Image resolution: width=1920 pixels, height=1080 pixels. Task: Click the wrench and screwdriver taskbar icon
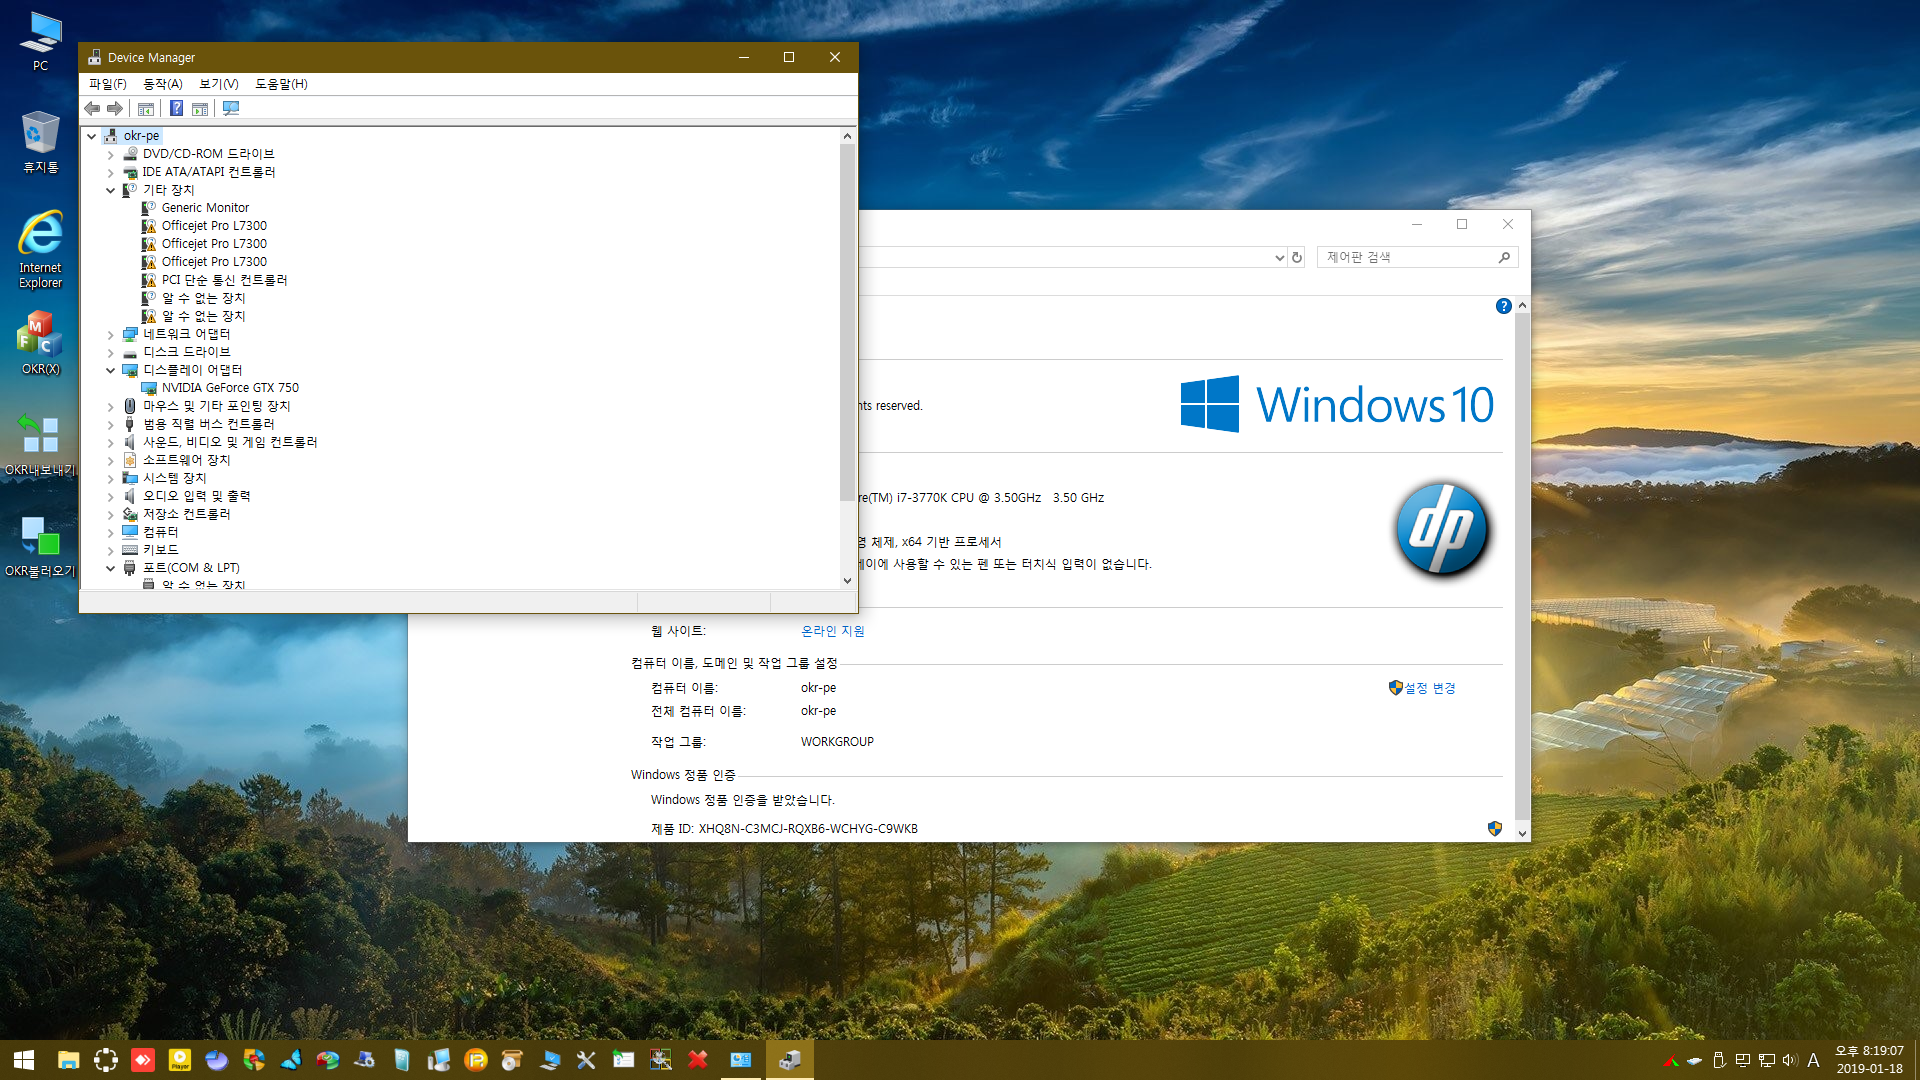tap(586, 1060)
